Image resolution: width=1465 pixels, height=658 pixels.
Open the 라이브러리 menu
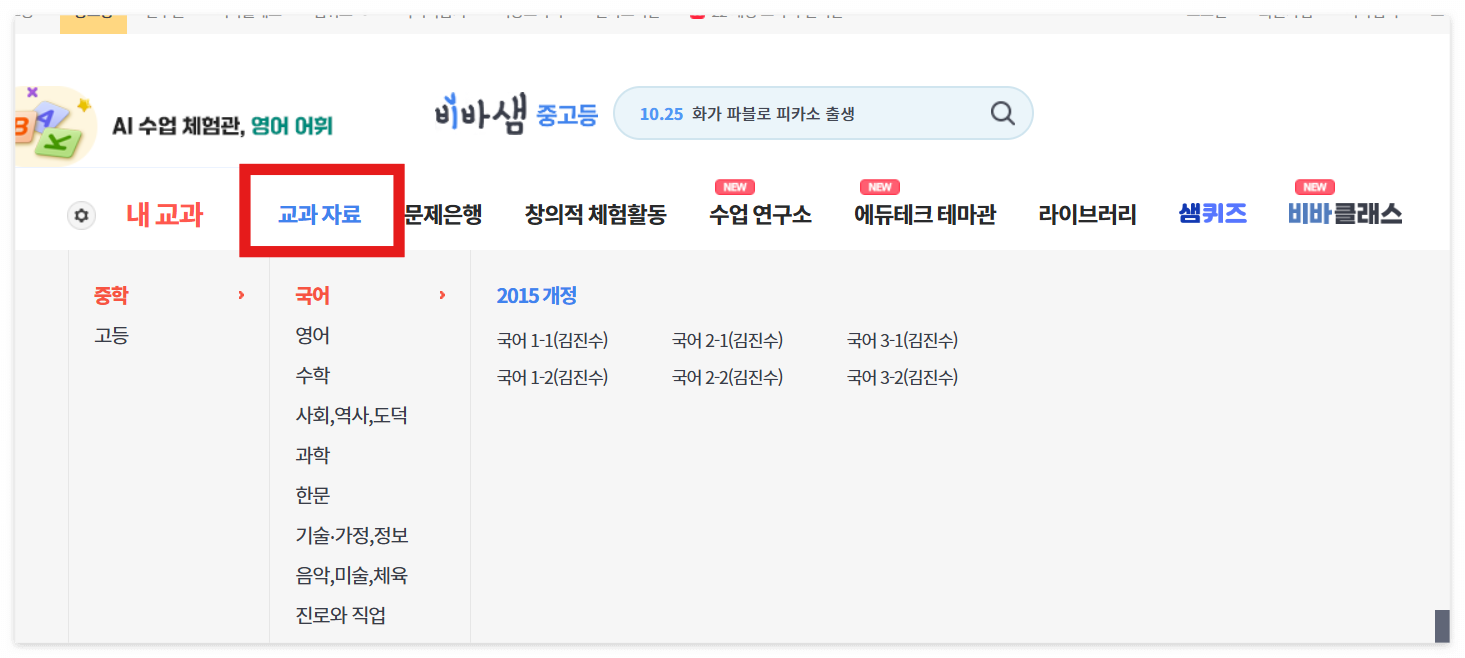click(1087, 213)
